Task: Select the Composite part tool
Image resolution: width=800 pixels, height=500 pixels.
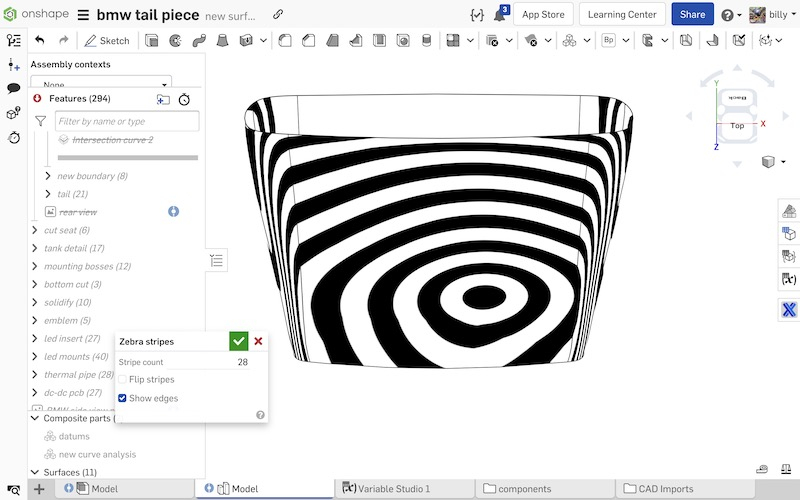Action: pos(569,40)
